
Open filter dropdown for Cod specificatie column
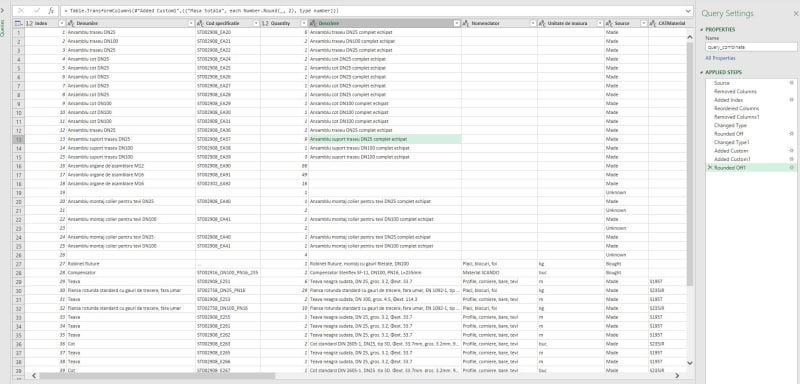tap(256, 23)
